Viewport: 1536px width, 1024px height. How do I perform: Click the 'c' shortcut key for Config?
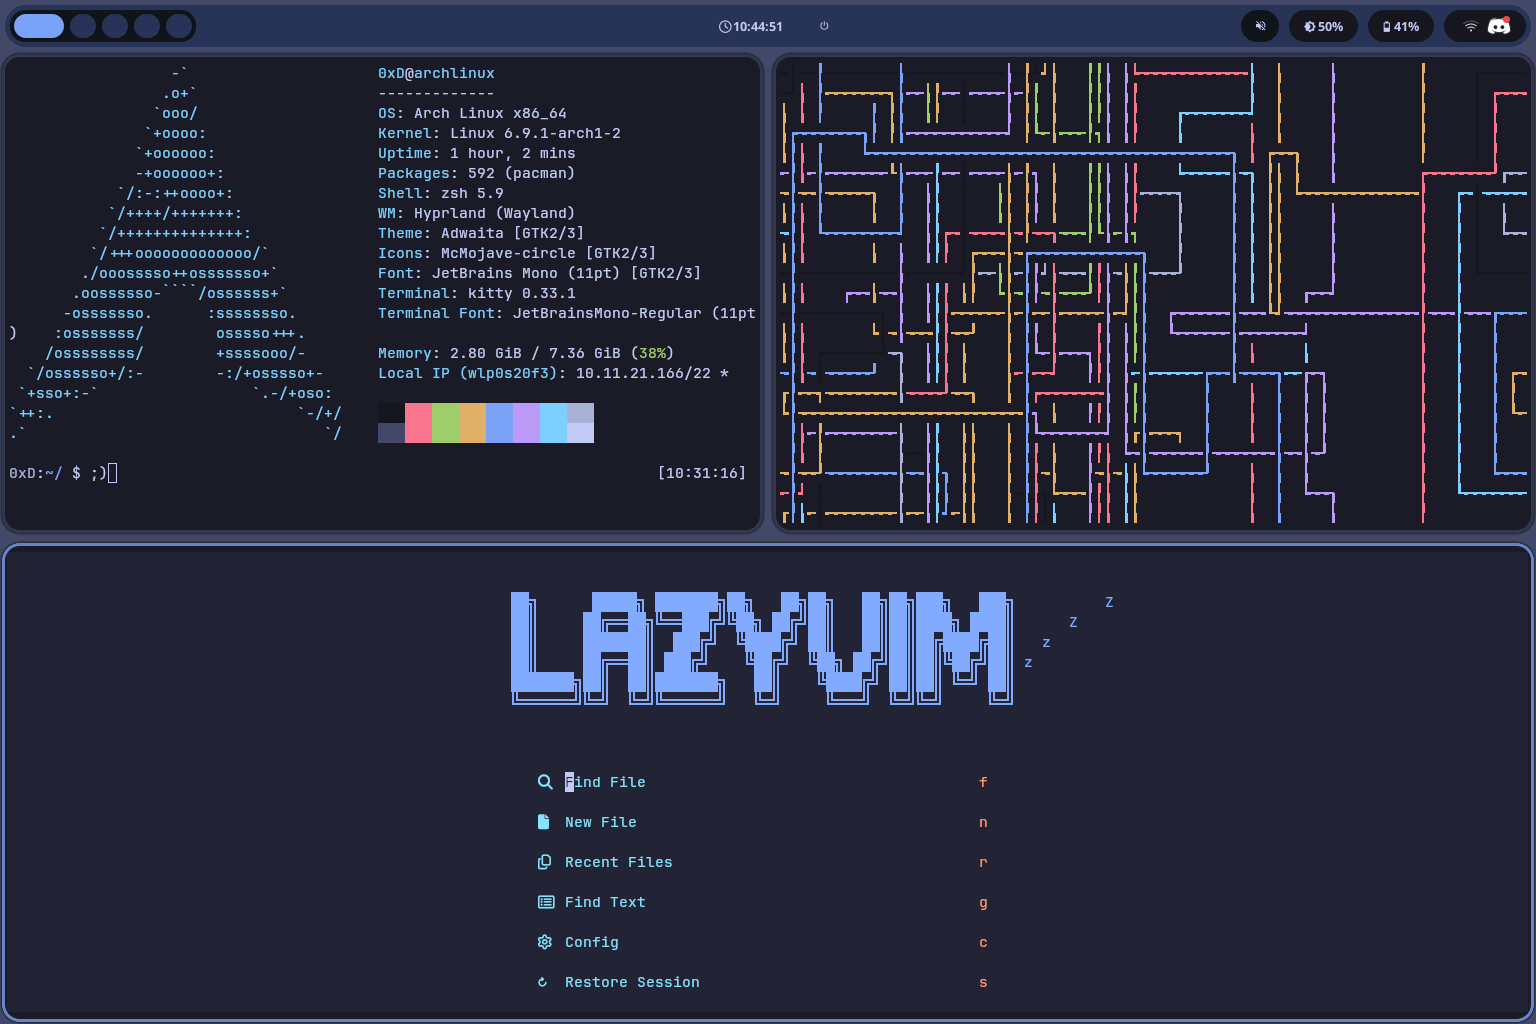(983, 942)
